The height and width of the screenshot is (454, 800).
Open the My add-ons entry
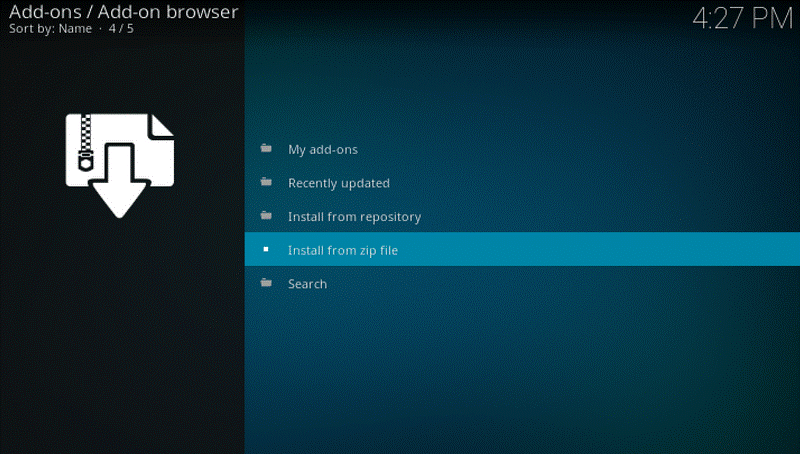(x=322, y=150)
